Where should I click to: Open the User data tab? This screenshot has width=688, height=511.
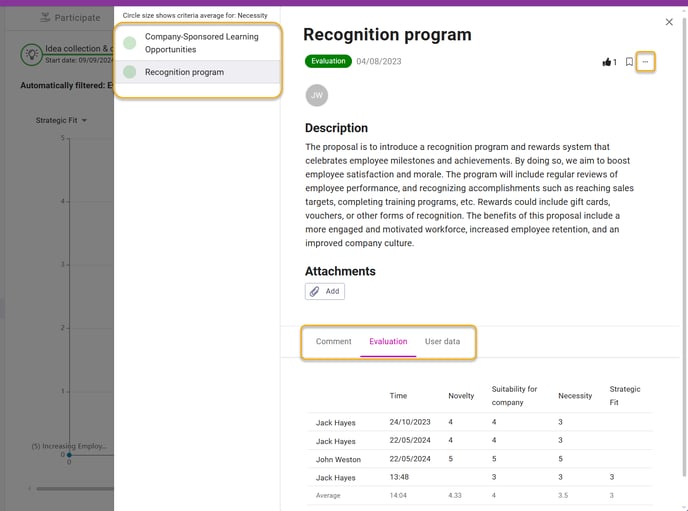pyautogui.click(x=442, y=341)
